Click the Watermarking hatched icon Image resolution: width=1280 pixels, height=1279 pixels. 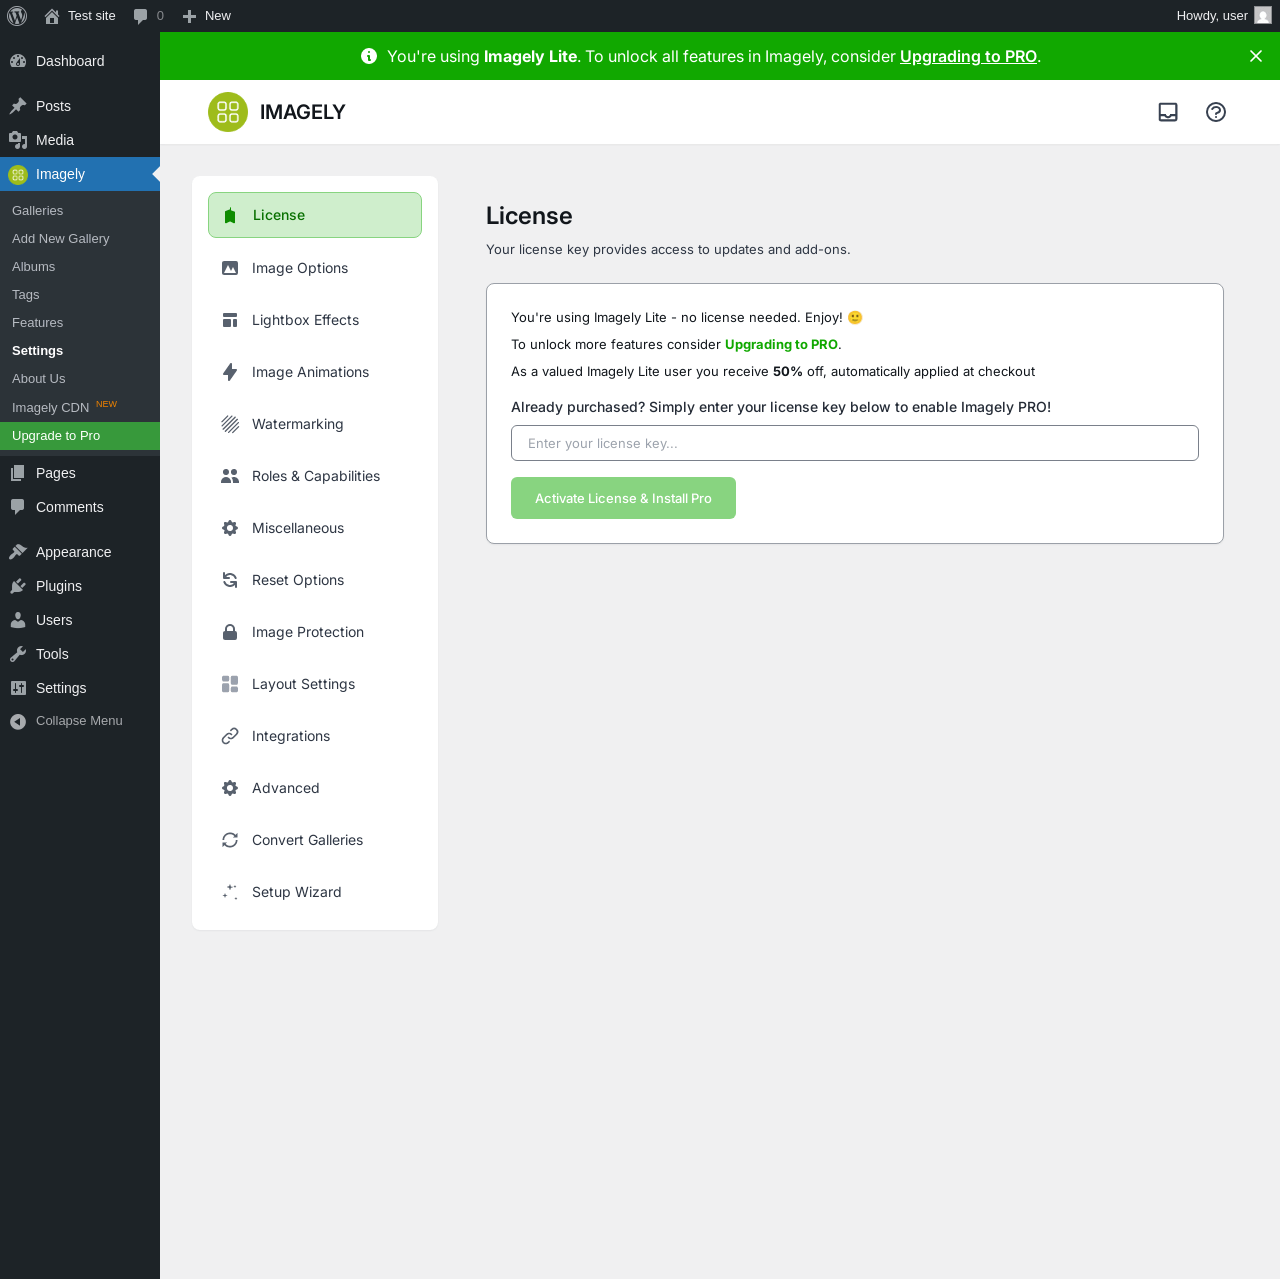(230, 424)
